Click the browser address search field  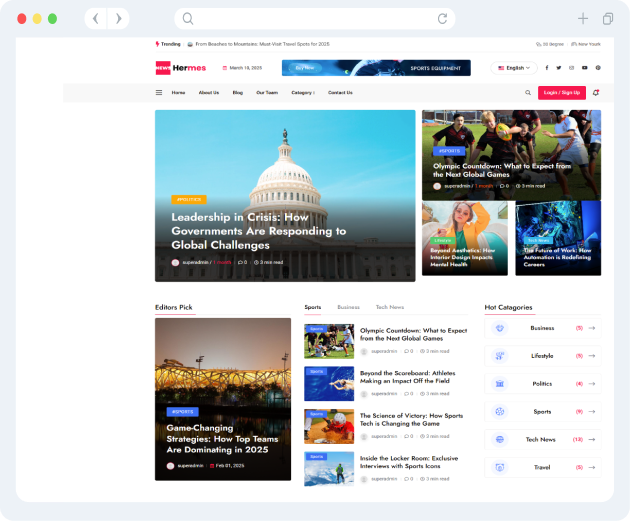(x=315, y=18)
